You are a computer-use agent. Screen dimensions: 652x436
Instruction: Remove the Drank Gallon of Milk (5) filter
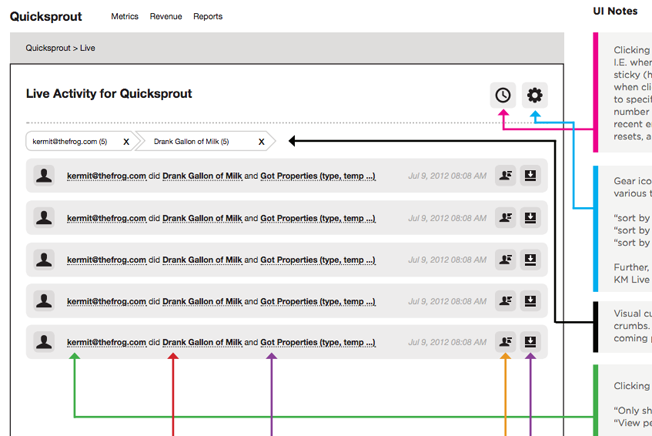(x=262, y=142)
